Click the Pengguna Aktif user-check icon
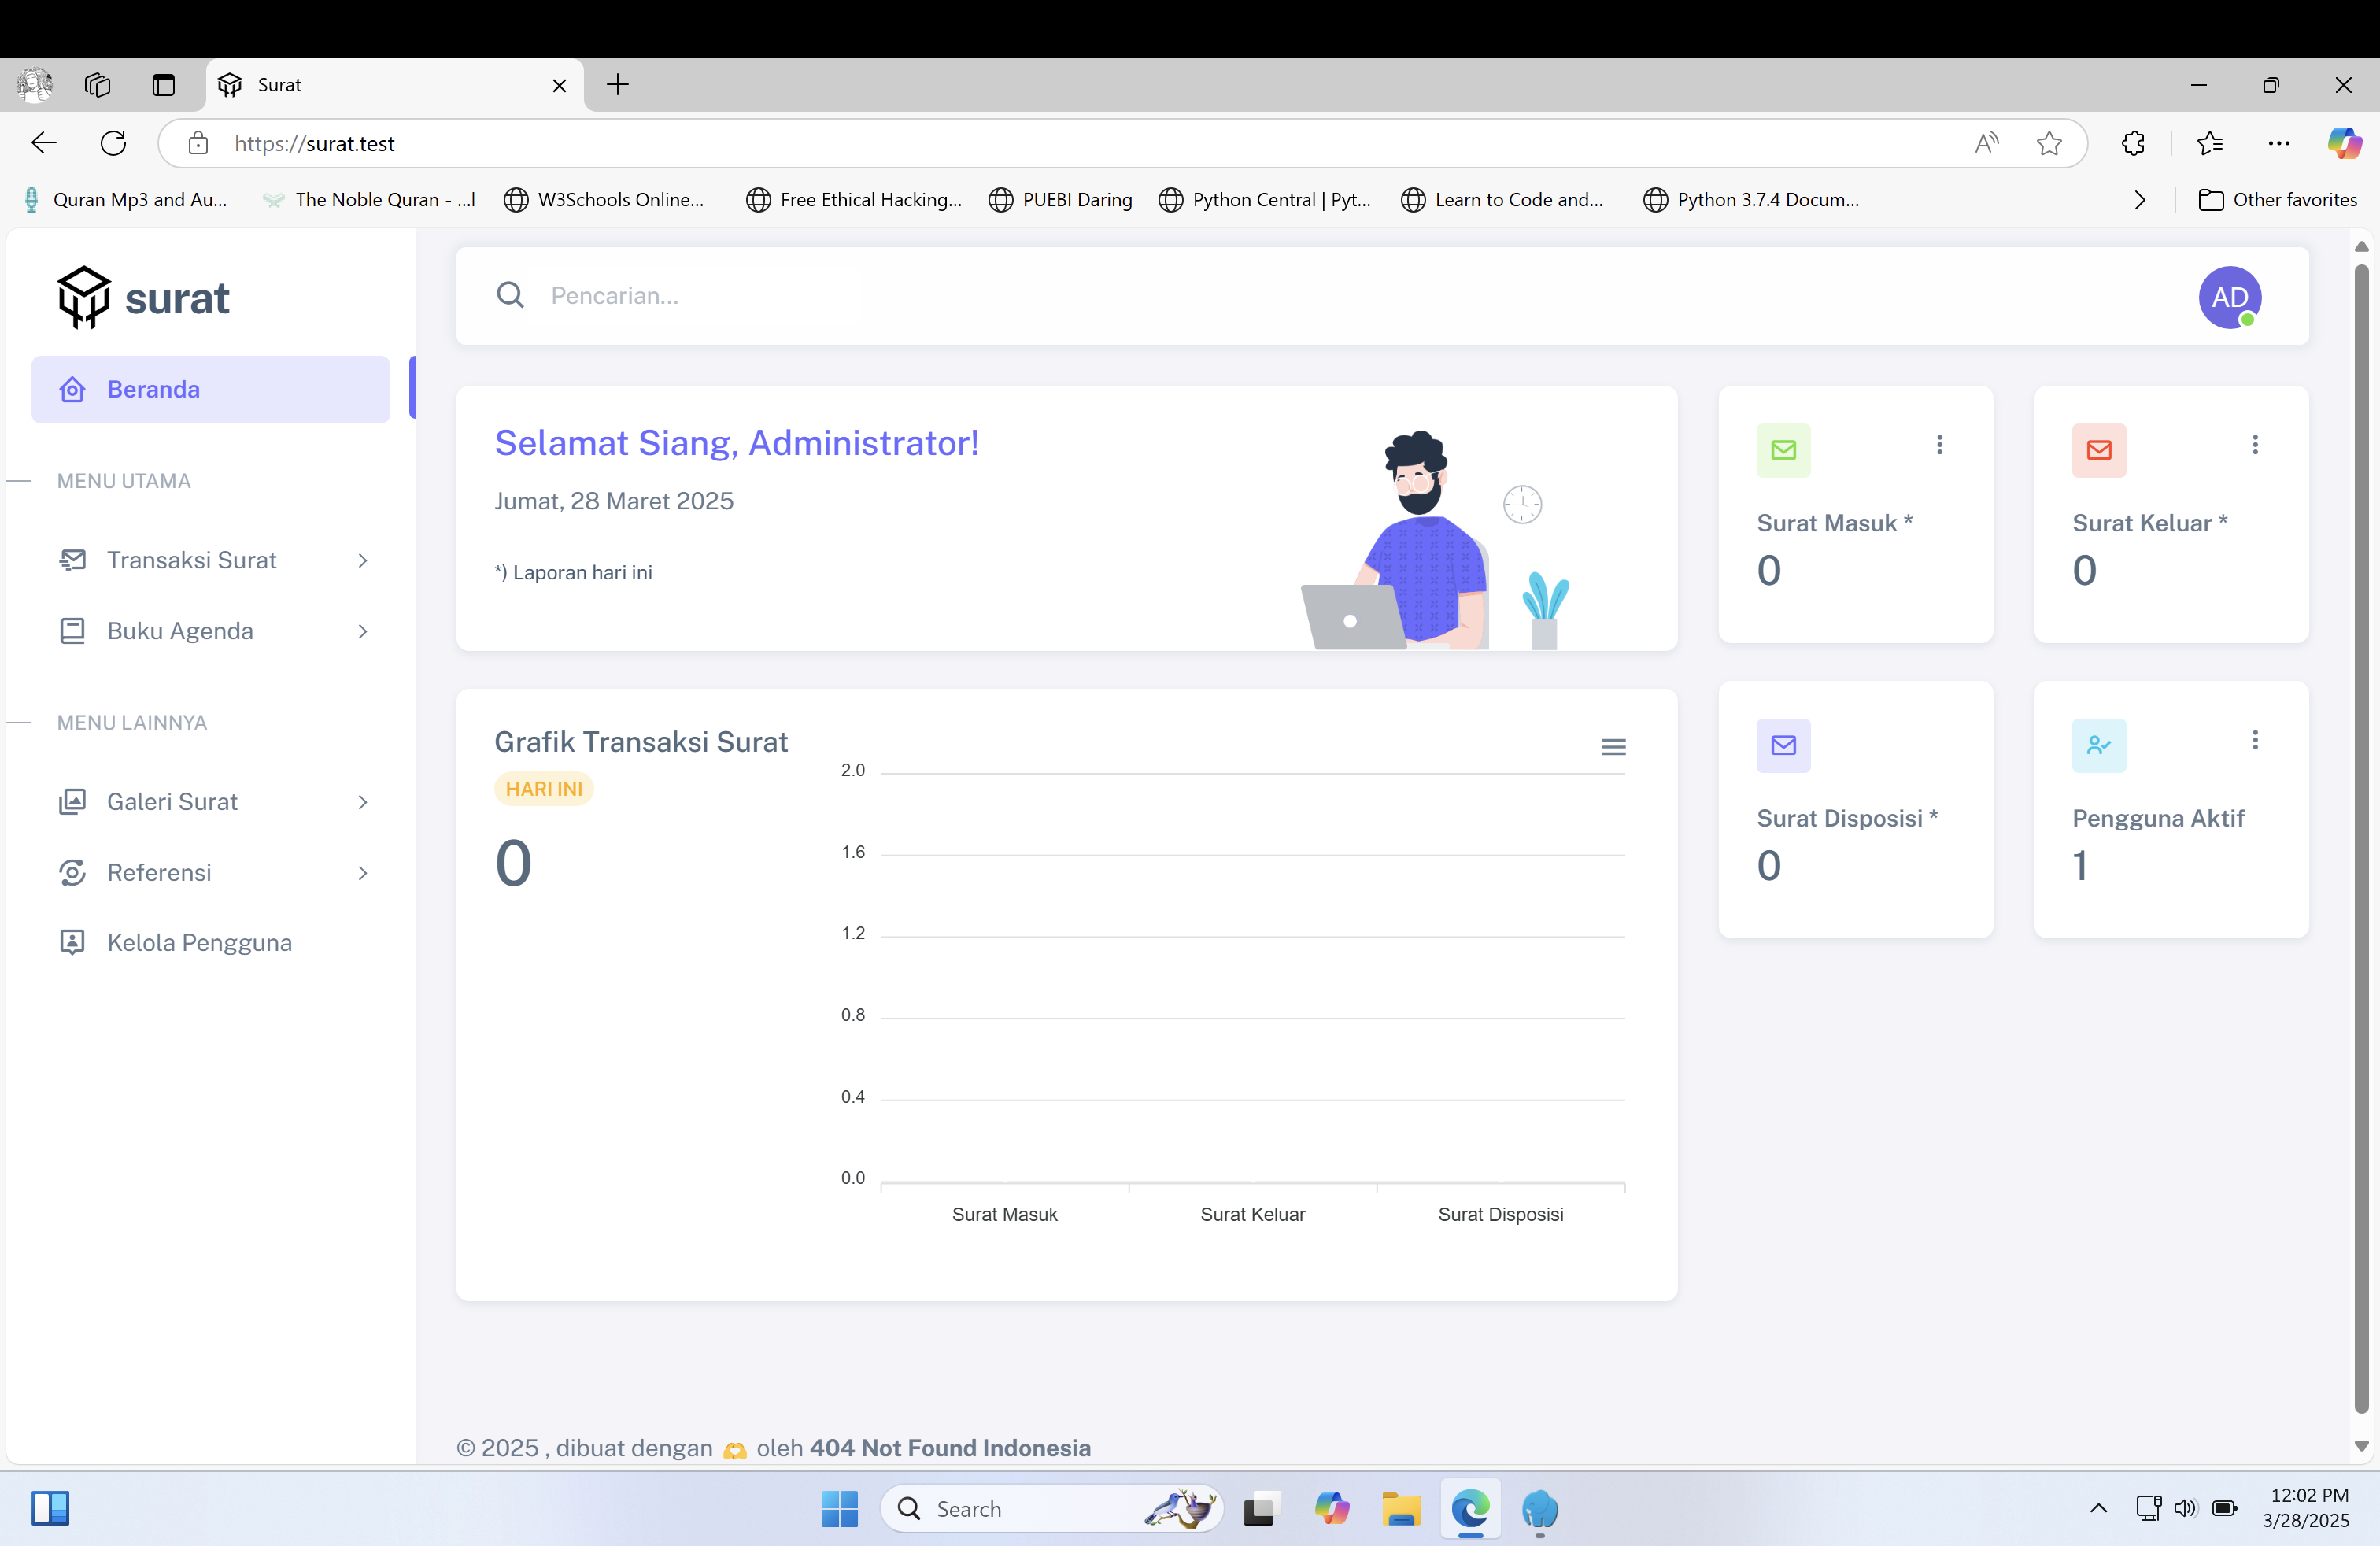 pyautogui.click(x=2098, y=745)
